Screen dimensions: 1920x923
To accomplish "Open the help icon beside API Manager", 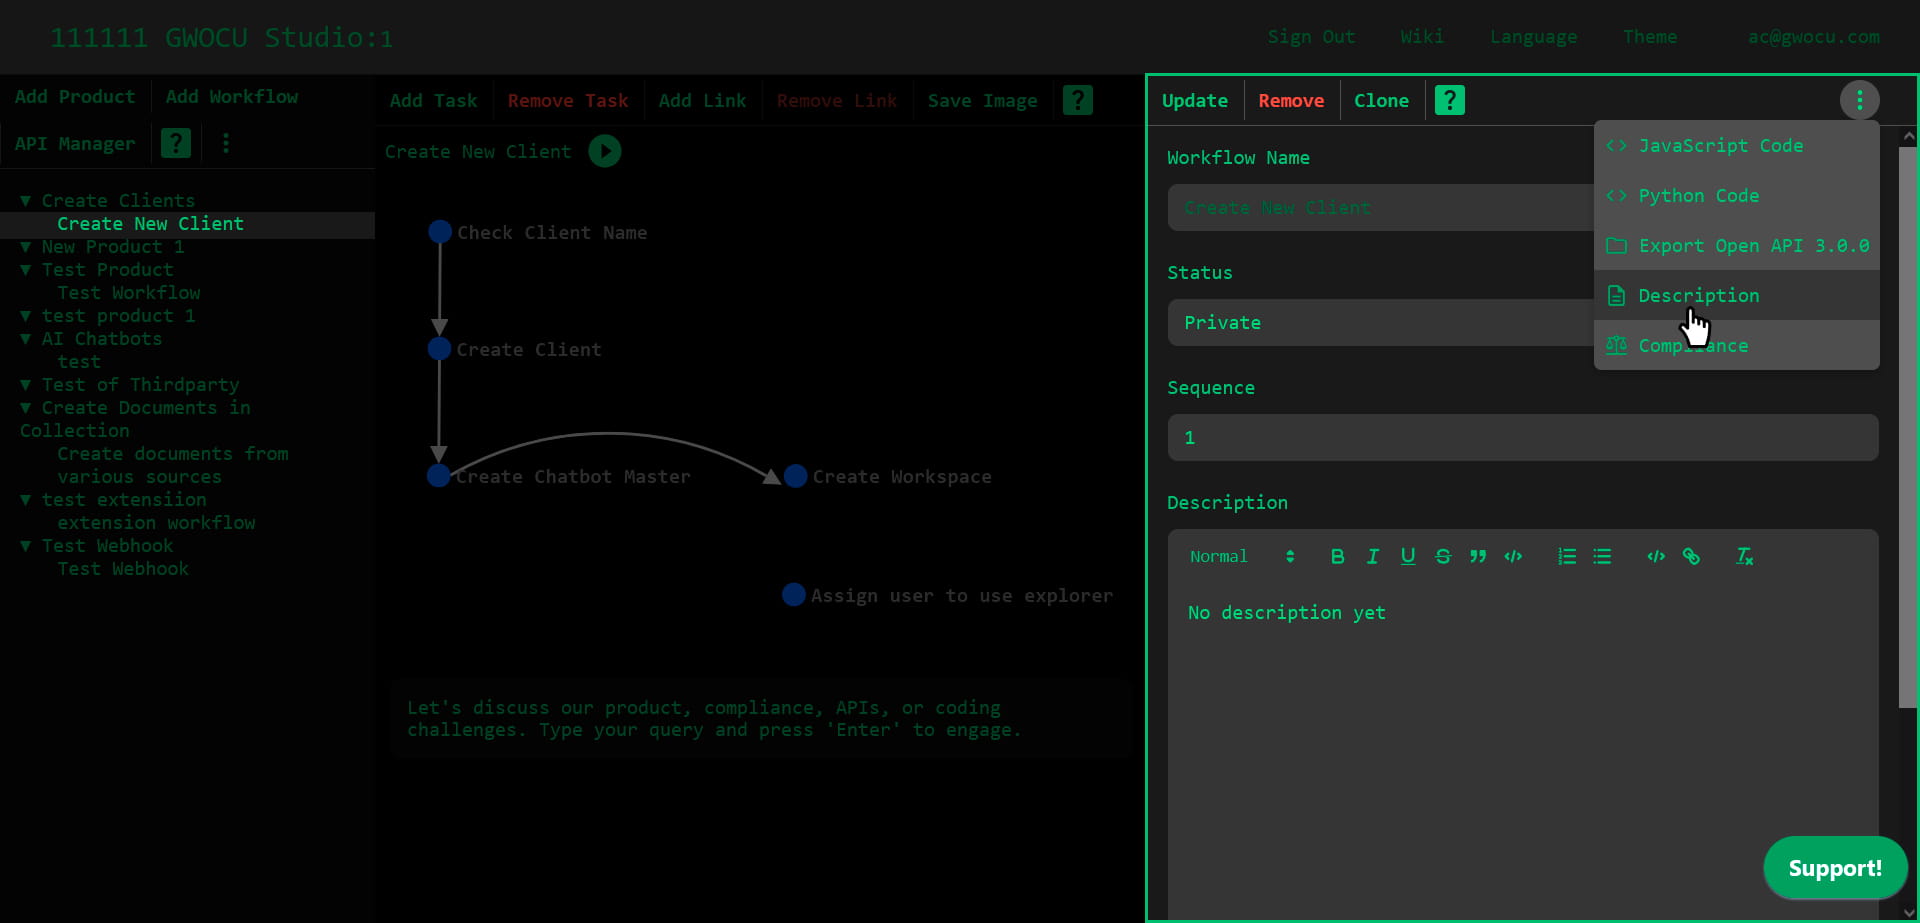I will [176, 143].
